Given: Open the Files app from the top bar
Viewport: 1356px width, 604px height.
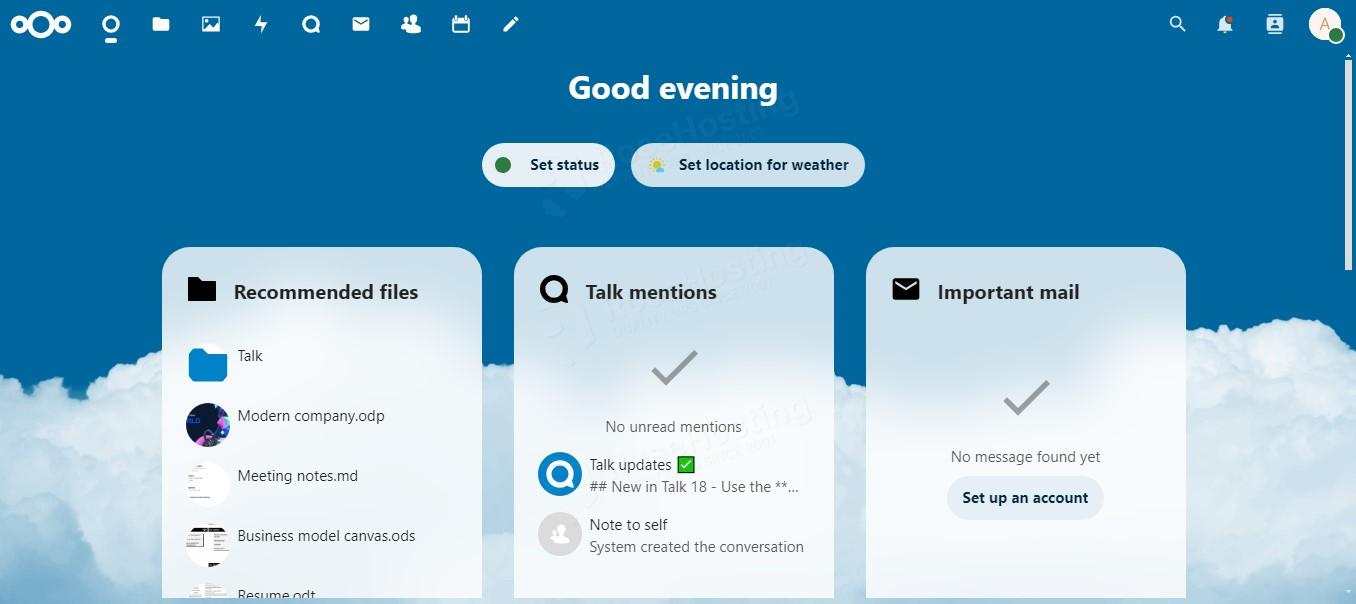Looking at the screenshot, I should coord(160,24).
